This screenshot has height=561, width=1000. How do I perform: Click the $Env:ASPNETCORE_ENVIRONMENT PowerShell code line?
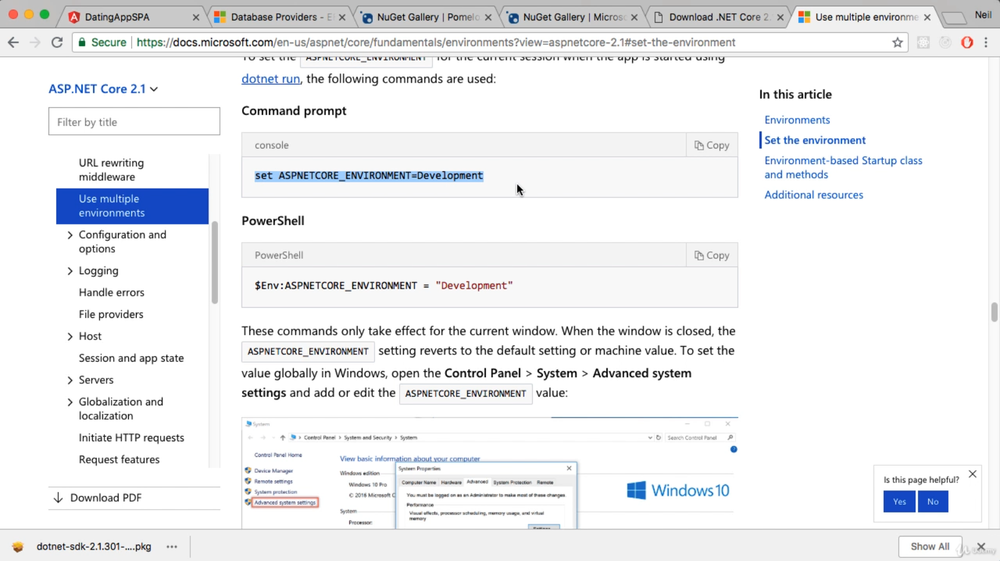tap(383, 286)
